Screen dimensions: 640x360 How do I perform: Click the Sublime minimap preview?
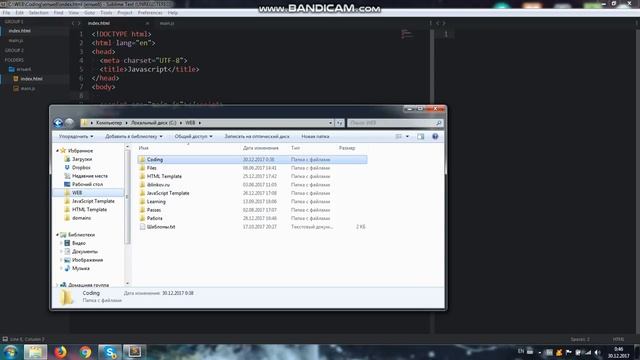(407, 33)
